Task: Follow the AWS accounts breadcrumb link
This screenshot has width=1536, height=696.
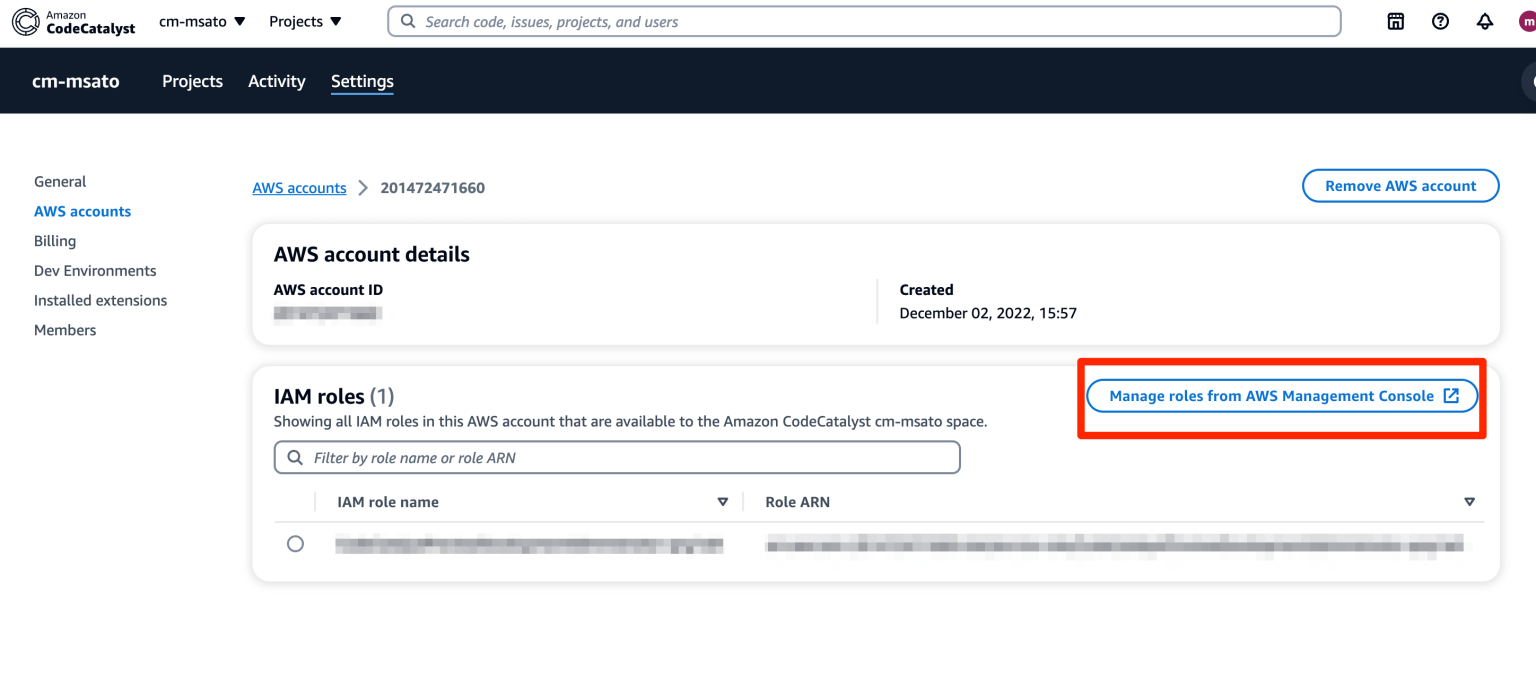Action: [299, 187]
